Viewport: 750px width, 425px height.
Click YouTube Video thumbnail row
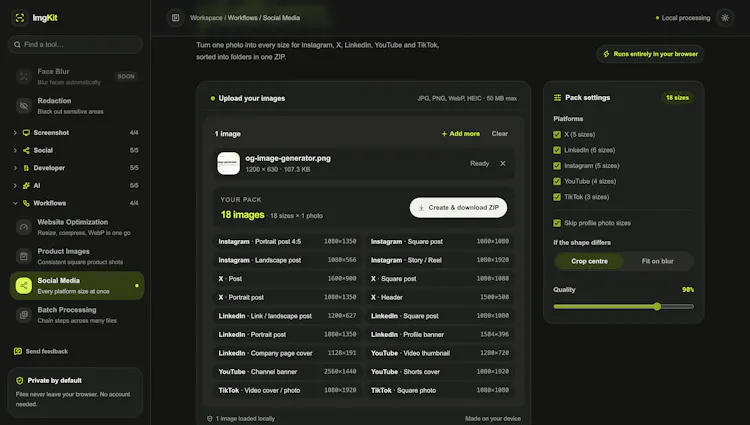[440, 353]
